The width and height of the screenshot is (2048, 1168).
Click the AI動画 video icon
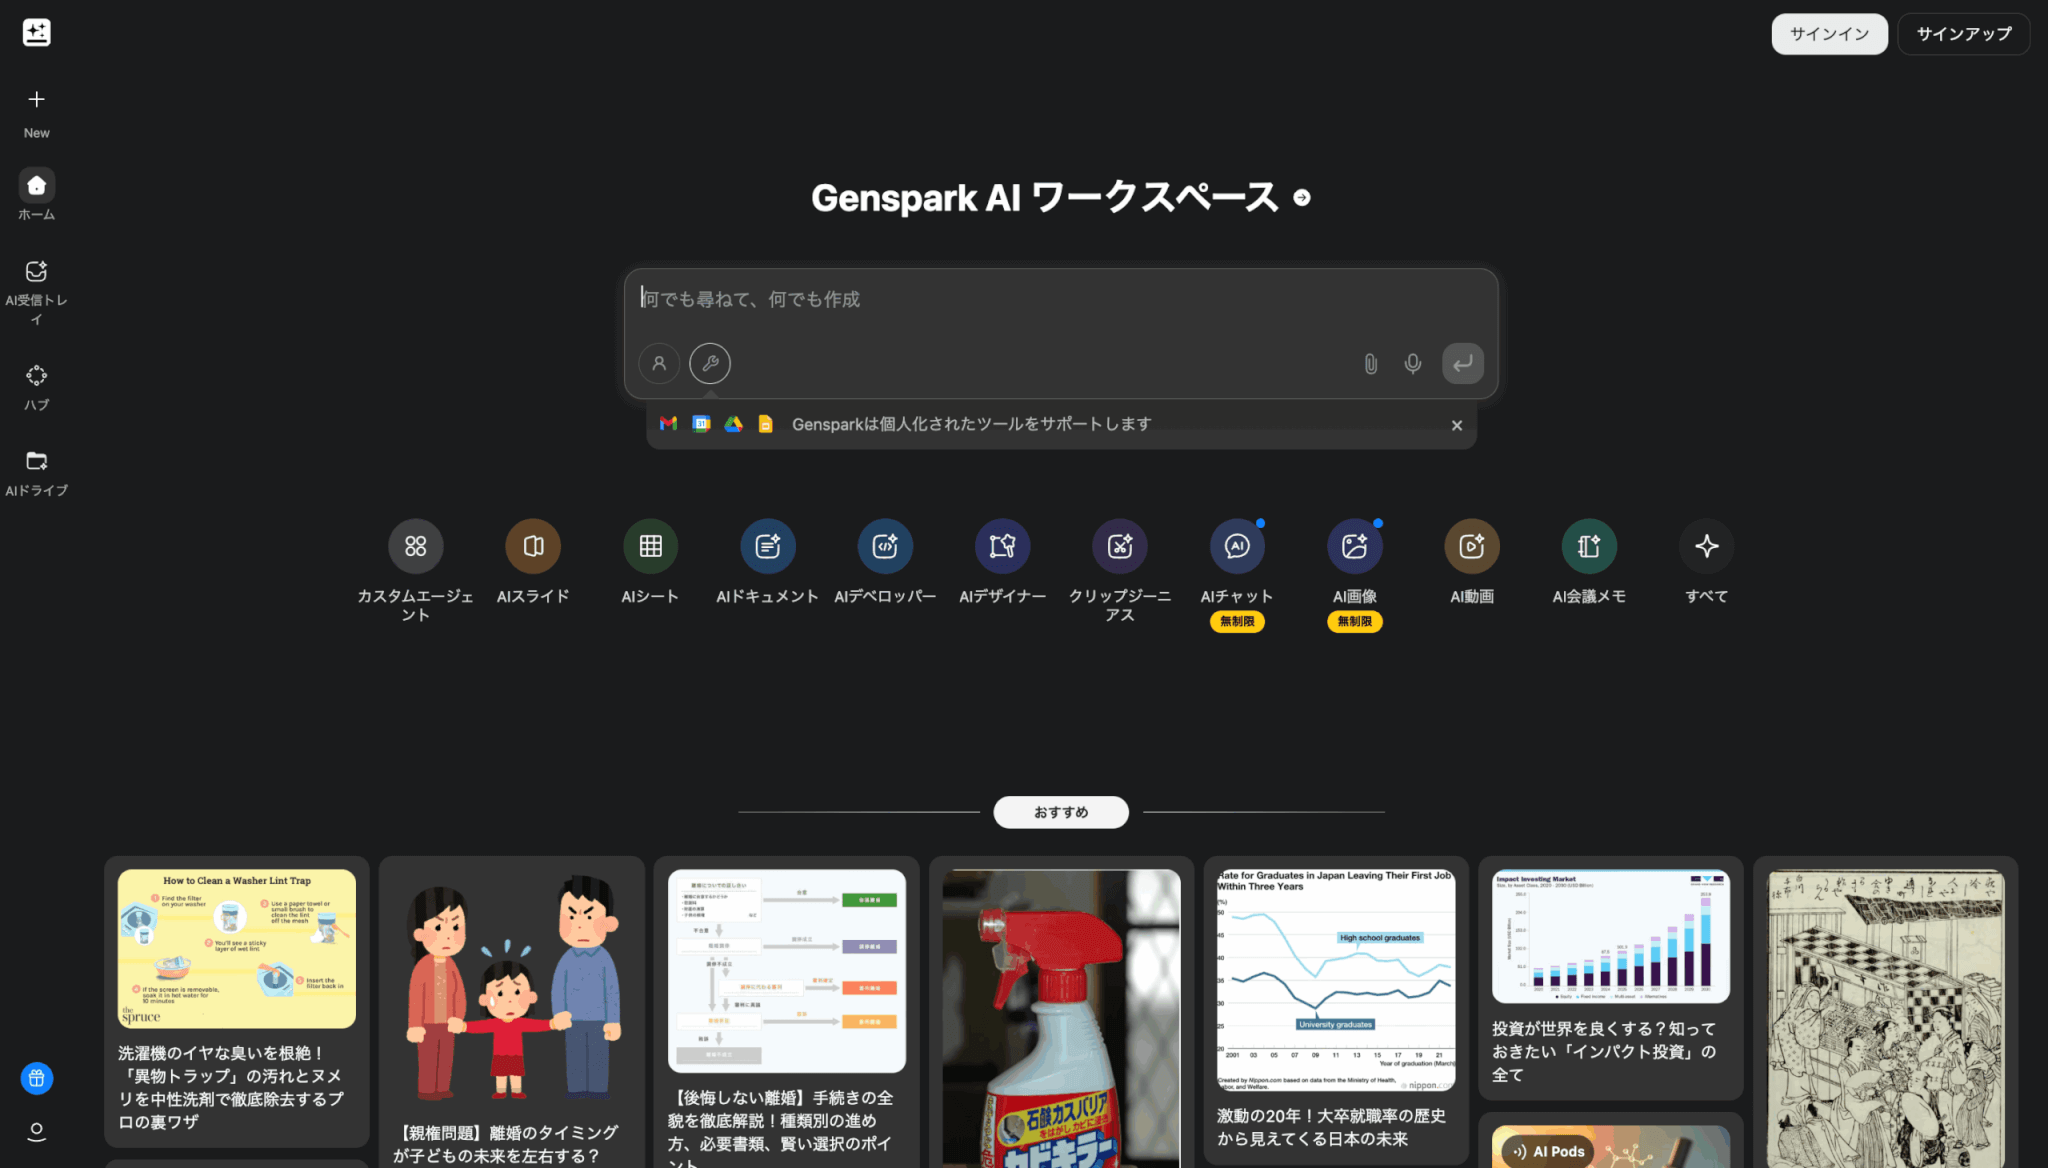coord(1471,546)
